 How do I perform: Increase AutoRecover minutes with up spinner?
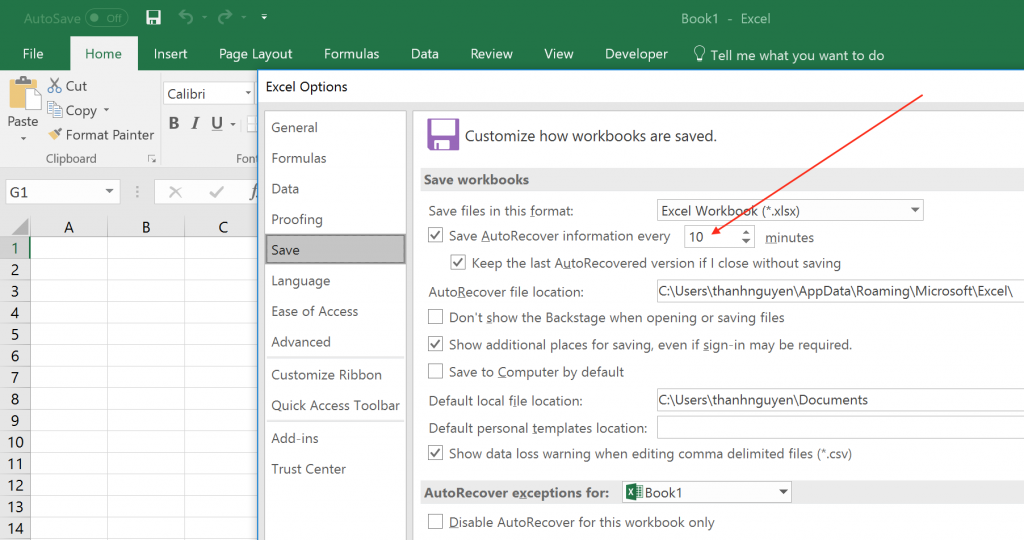(x=746, y=232)
